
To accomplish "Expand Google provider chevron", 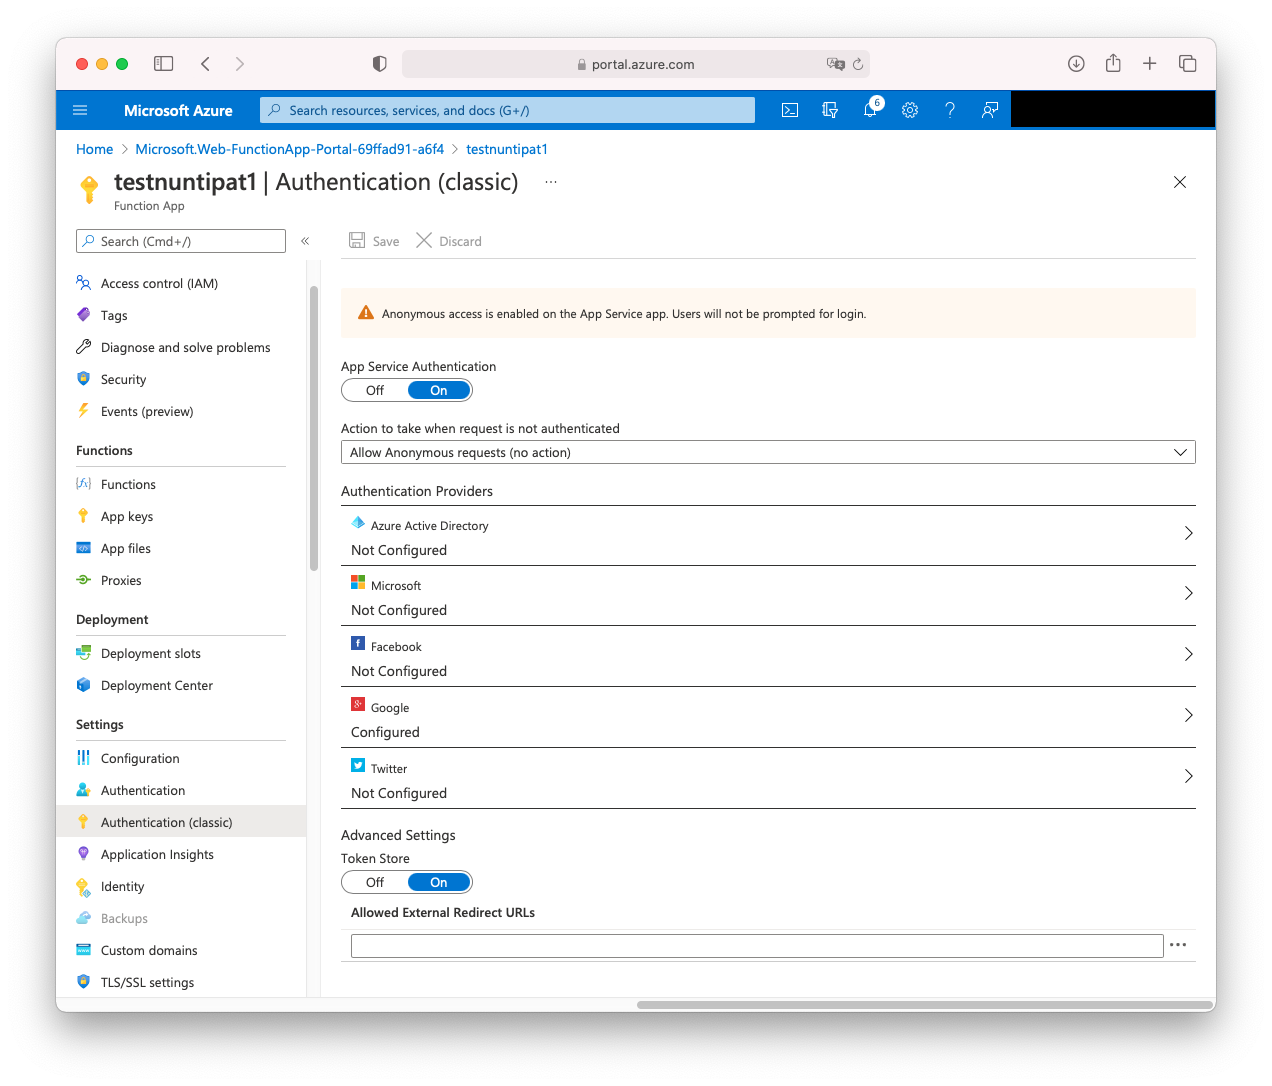I will (1188, 715).
